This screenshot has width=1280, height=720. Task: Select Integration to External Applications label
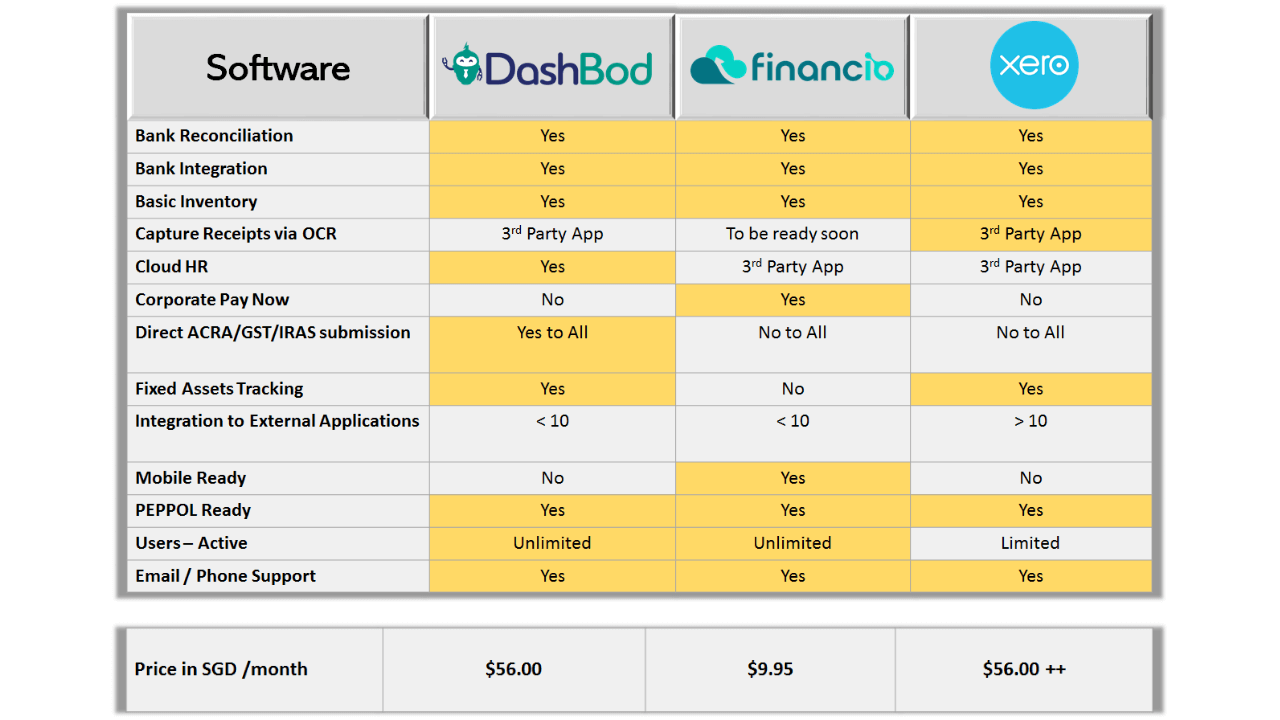pyautogui.click(x=277, y=421)
